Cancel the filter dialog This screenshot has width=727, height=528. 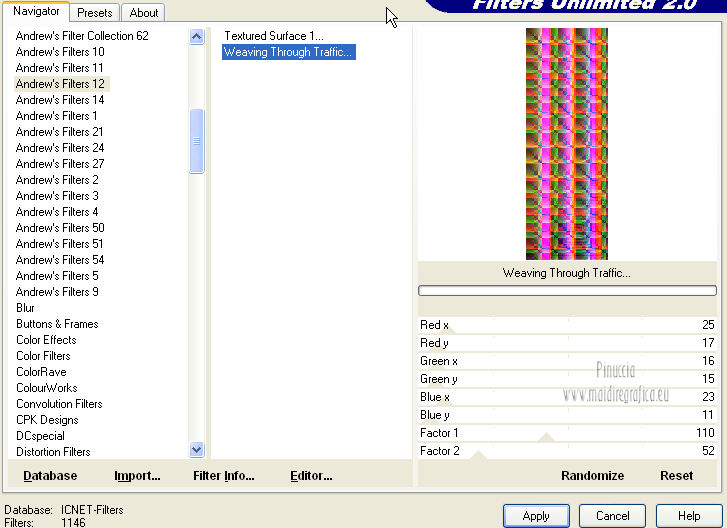tap(612, 516)
